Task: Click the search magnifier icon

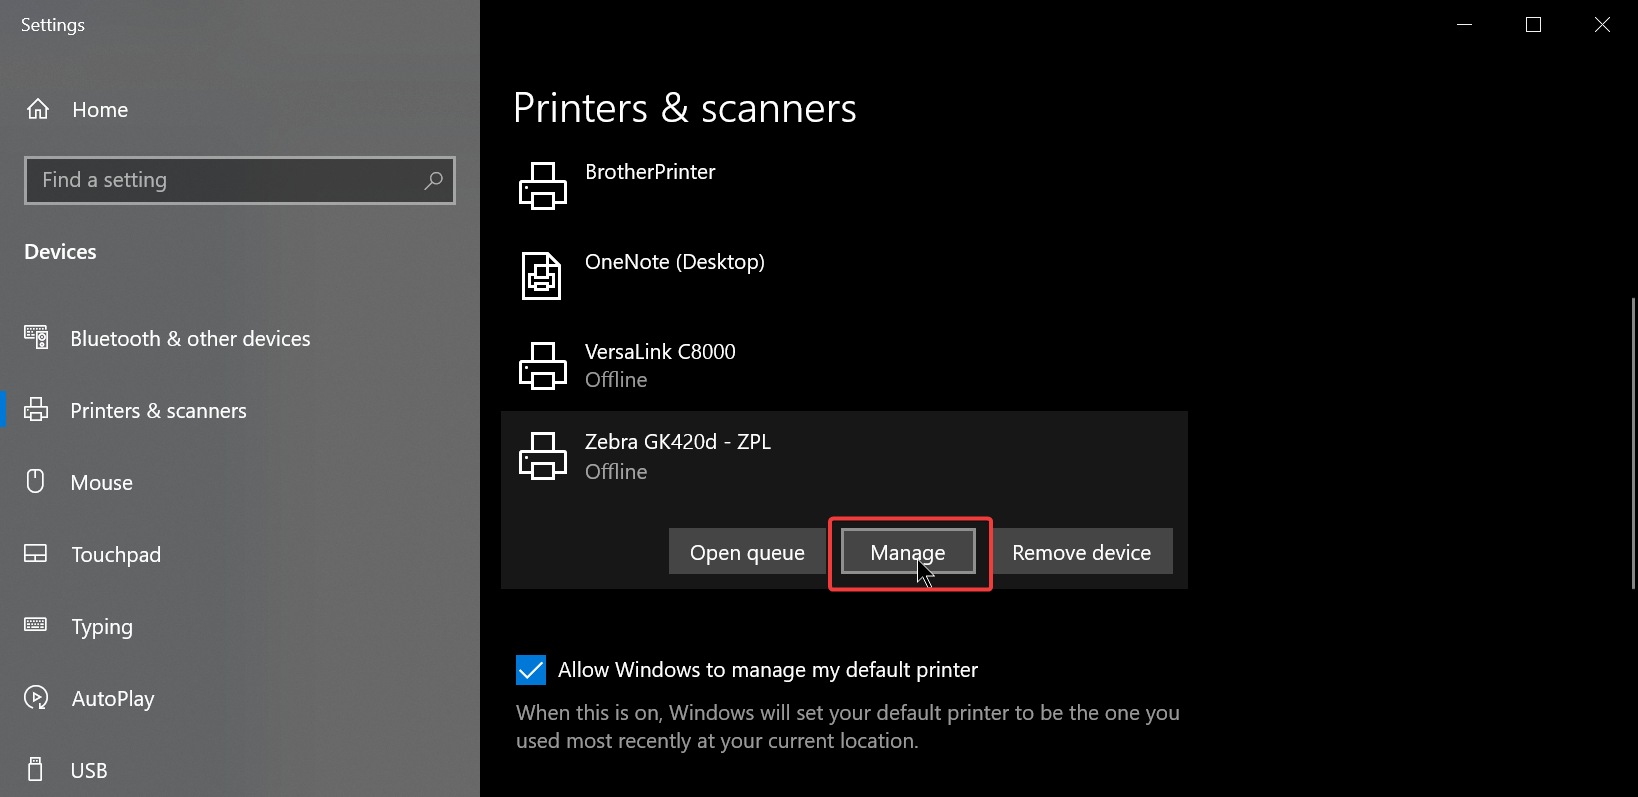Action: (433, 180)
